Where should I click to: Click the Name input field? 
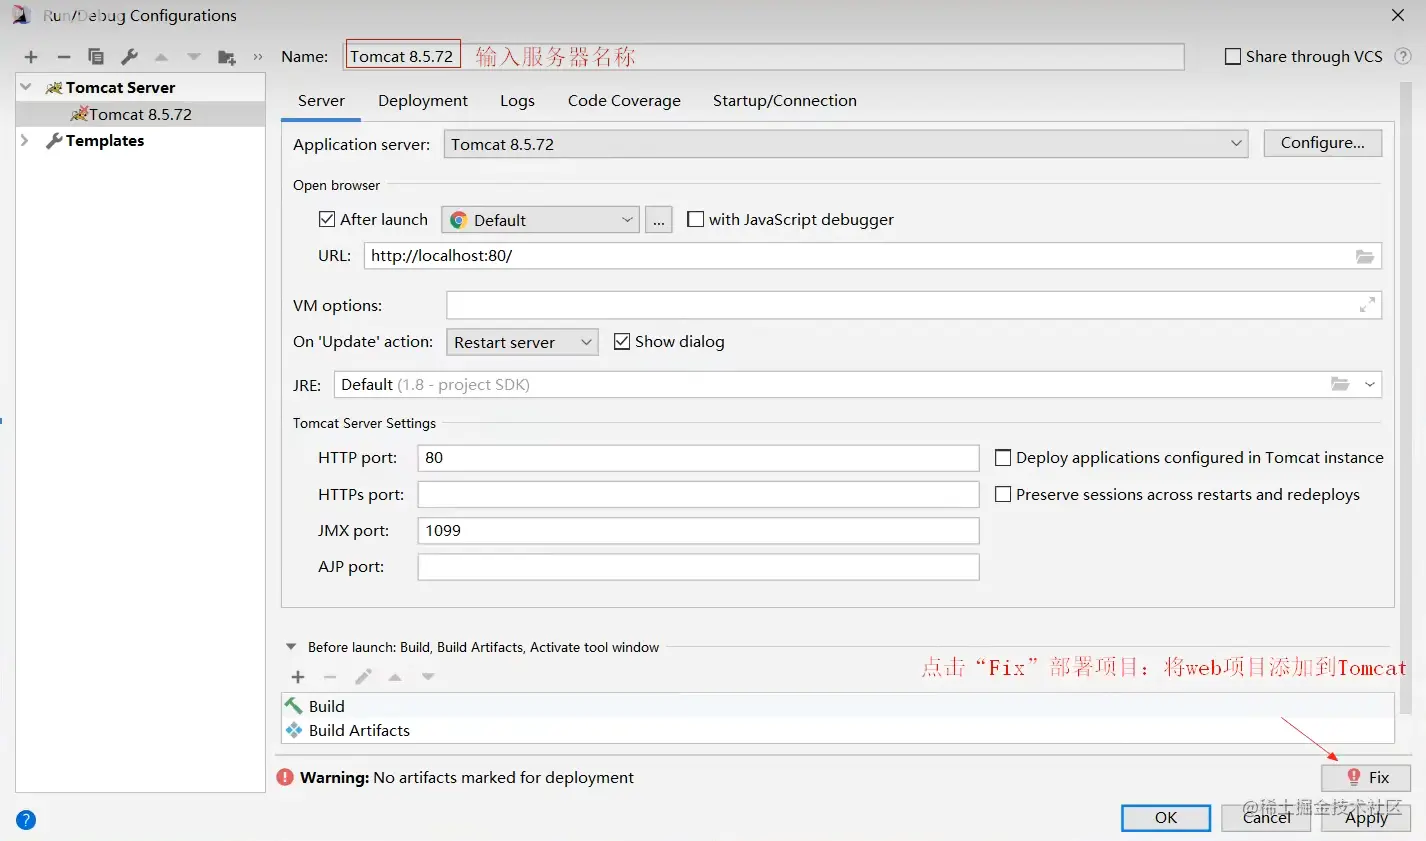pos(764,56)
